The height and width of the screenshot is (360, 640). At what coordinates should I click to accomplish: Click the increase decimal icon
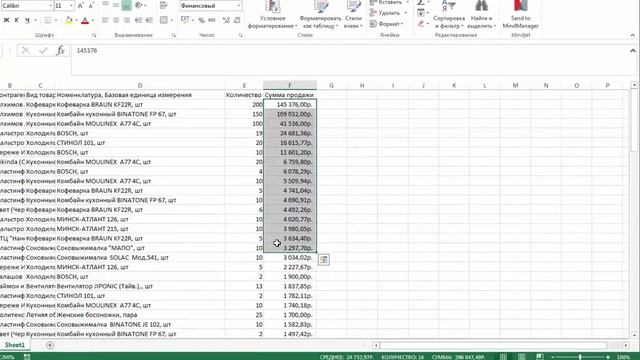click(x=226, y=20)
